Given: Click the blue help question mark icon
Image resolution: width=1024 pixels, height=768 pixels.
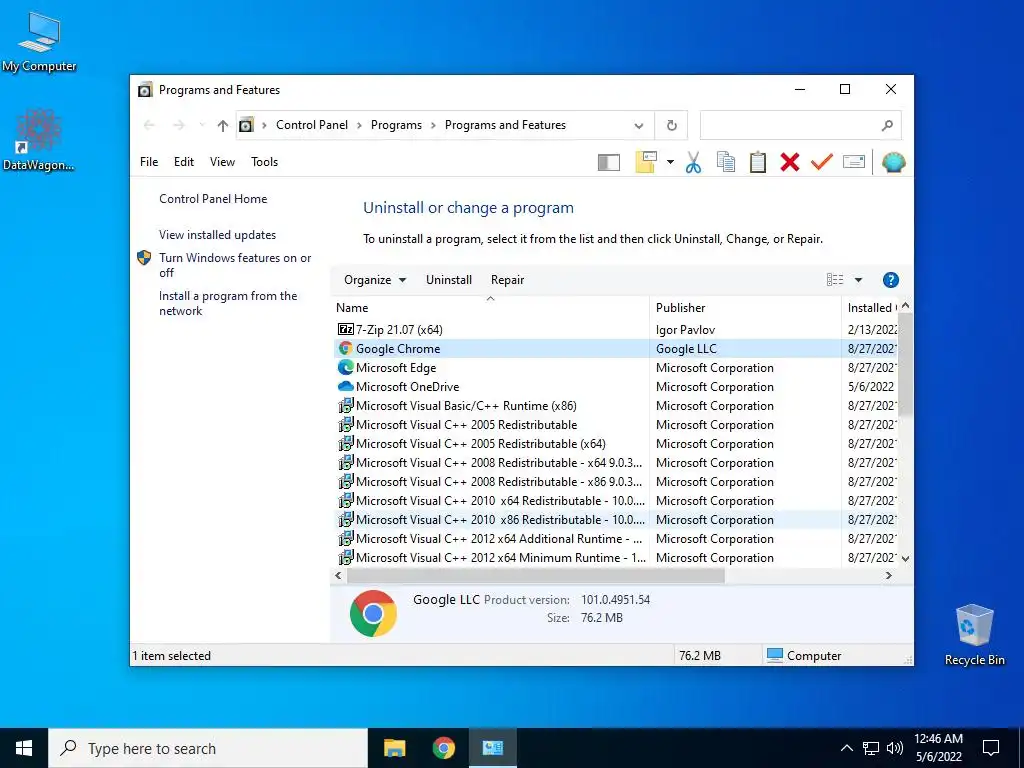Looking at the screenshot, I should point(890,280).
